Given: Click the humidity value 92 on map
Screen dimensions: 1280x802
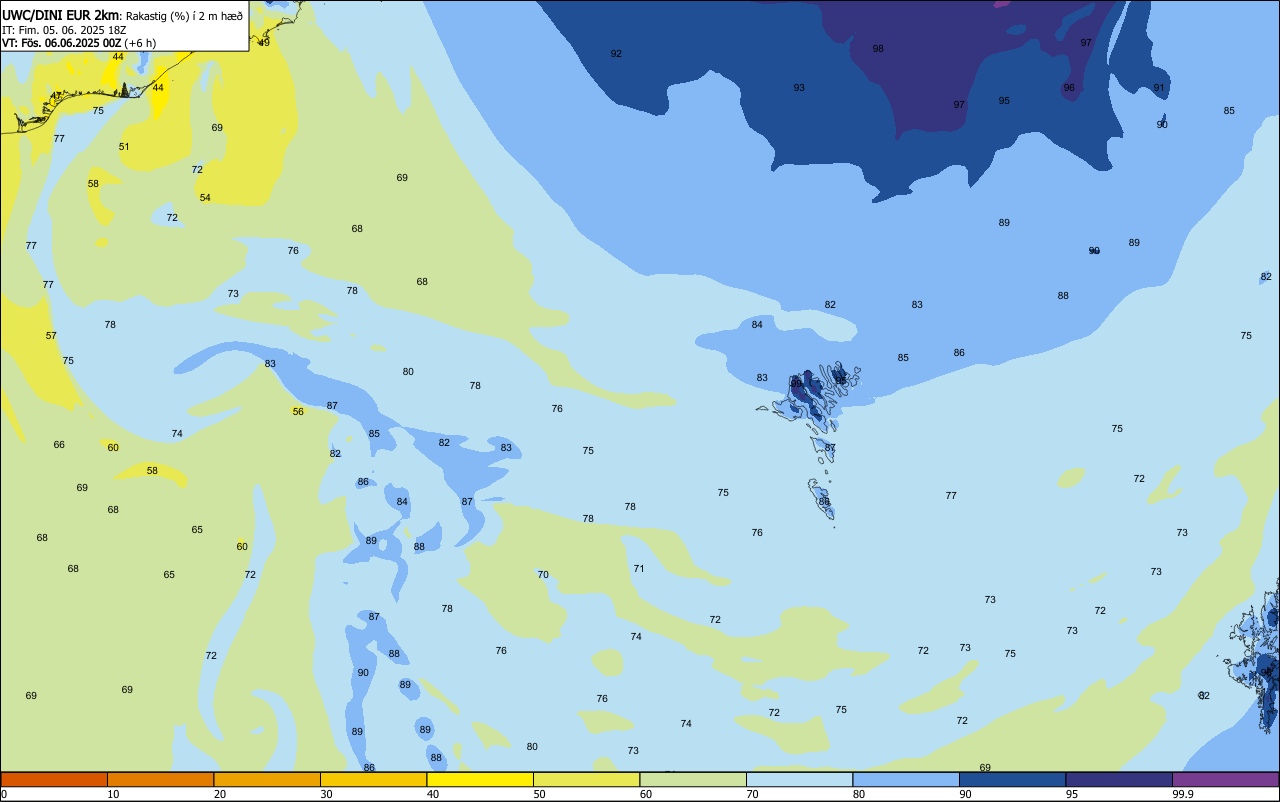Looking at the screenshot, I should (x=616, y=54).
